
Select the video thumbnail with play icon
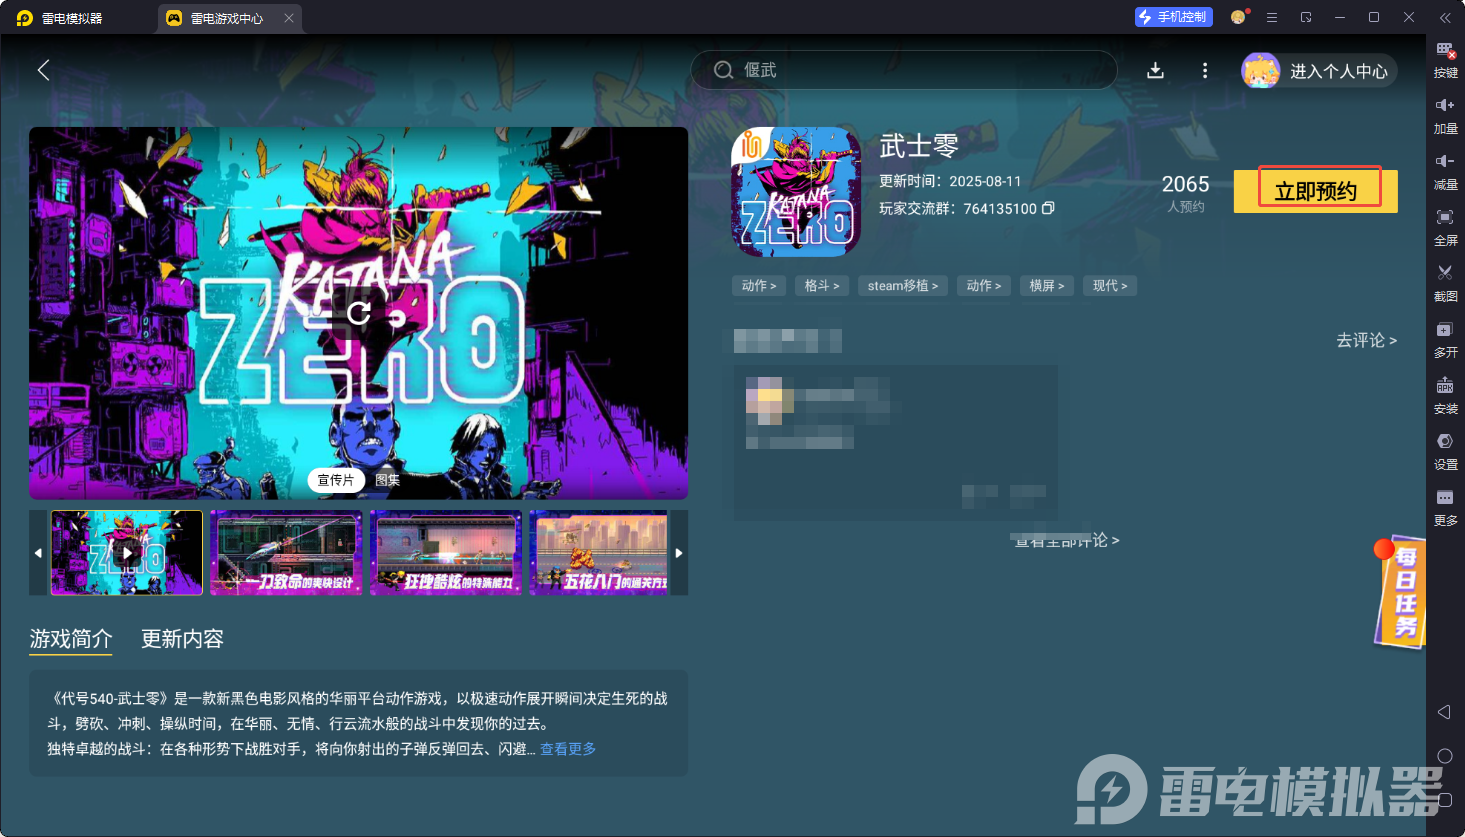coord(127,553)
